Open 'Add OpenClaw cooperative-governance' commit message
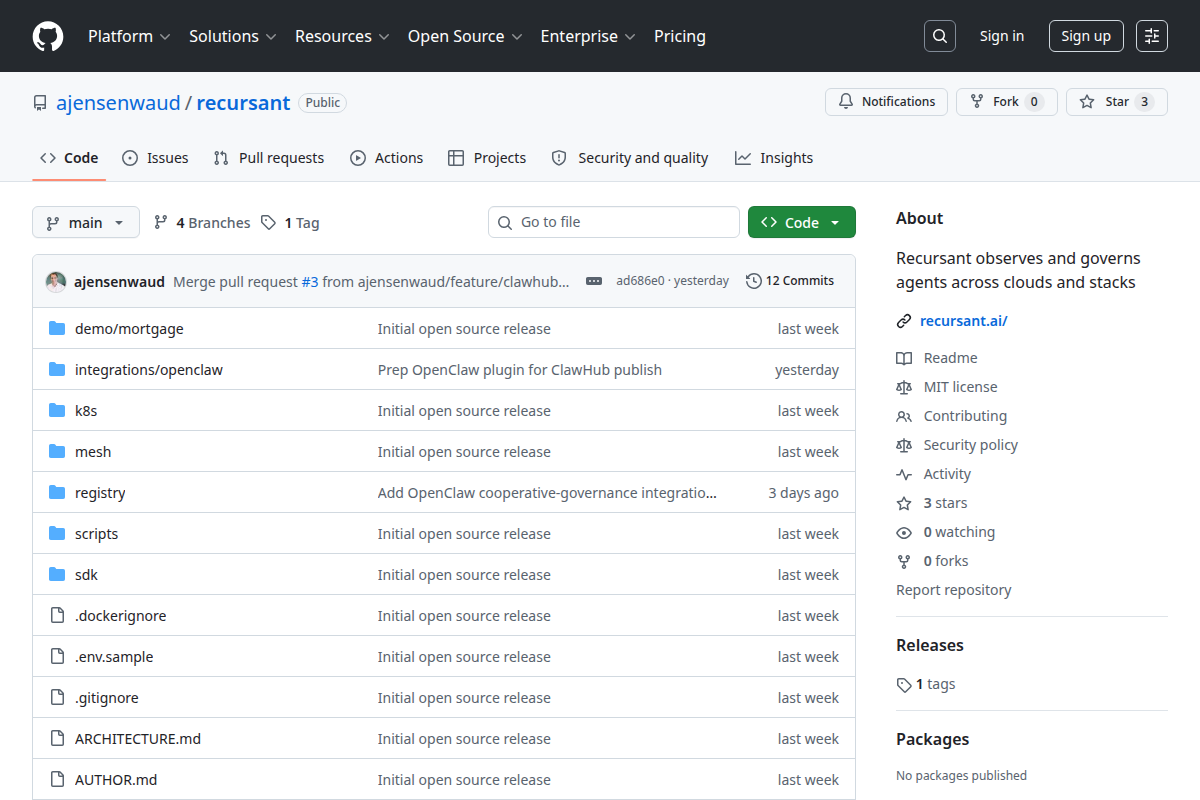1200x800 pixels. [x=548, y=493]
